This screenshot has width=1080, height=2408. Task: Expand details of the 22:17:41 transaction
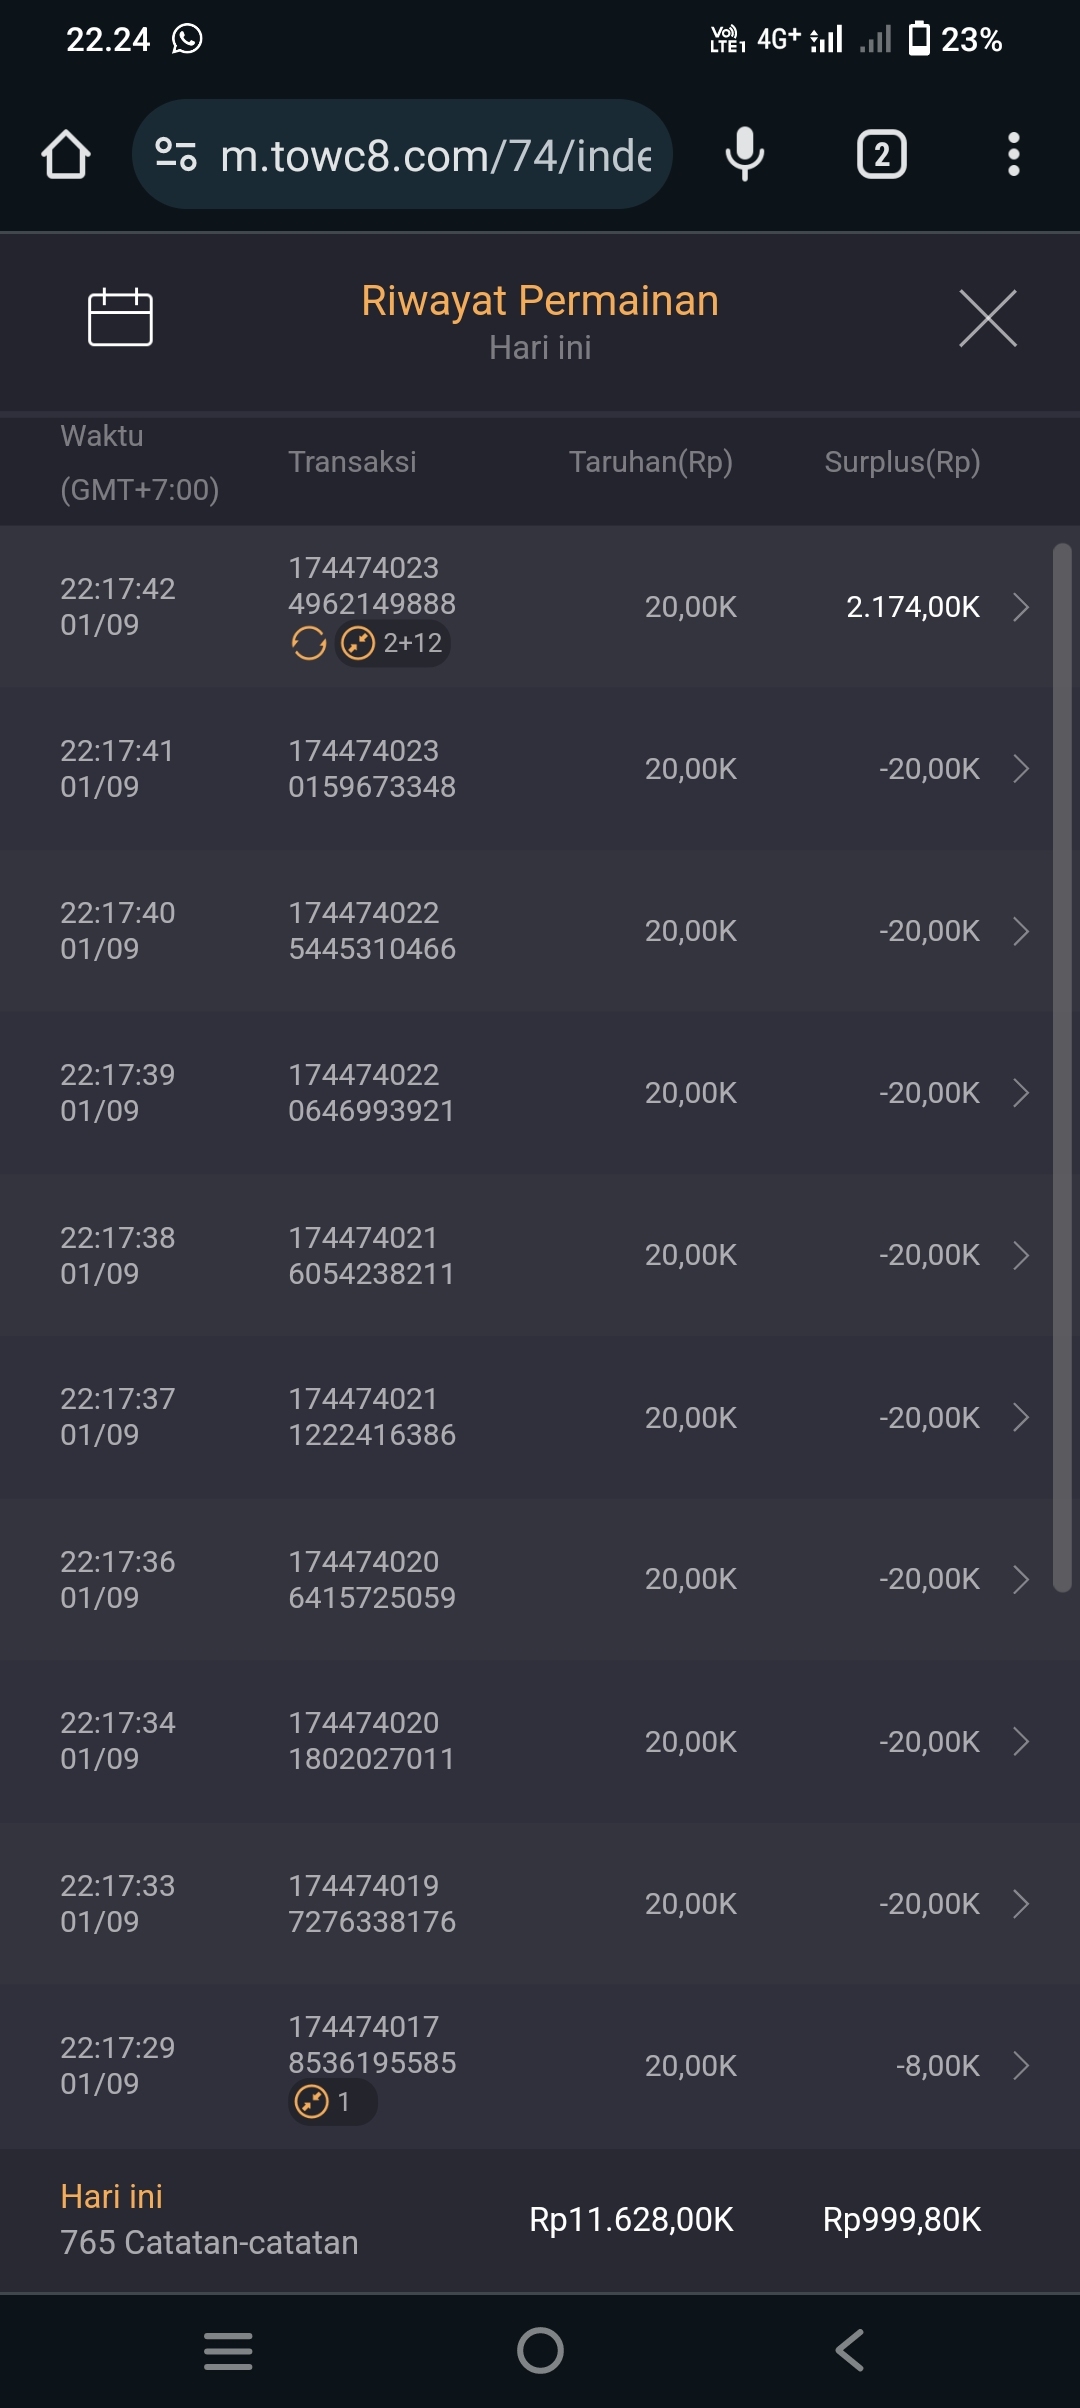1020,769
